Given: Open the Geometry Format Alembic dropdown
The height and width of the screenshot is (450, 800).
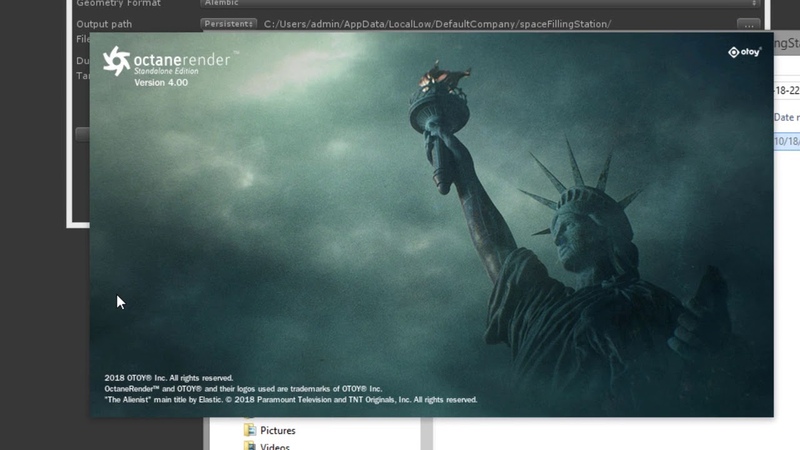Looking at the screenshot, I should (x=480, y=4).
